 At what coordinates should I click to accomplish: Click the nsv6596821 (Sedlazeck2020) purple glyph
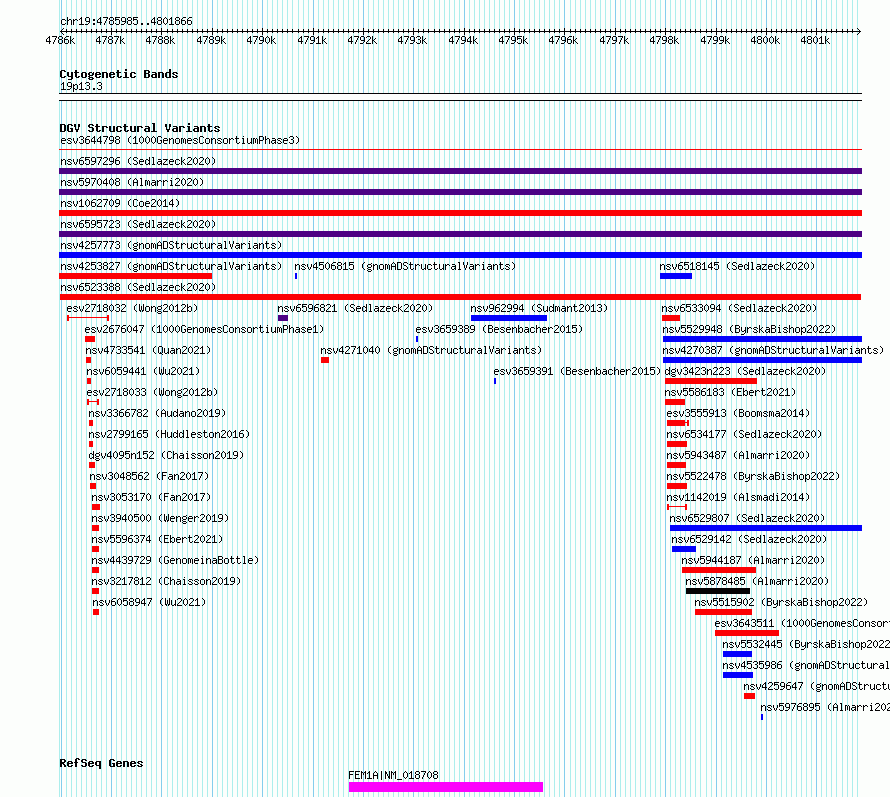click(x=283, y=318)
